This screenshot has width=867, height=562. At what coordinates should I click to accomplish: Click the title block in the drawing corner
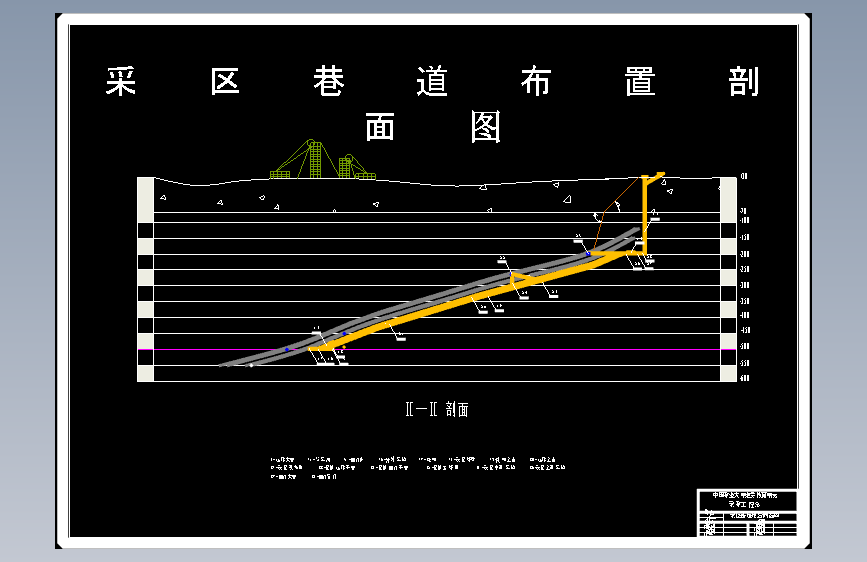tap(747, 513)
